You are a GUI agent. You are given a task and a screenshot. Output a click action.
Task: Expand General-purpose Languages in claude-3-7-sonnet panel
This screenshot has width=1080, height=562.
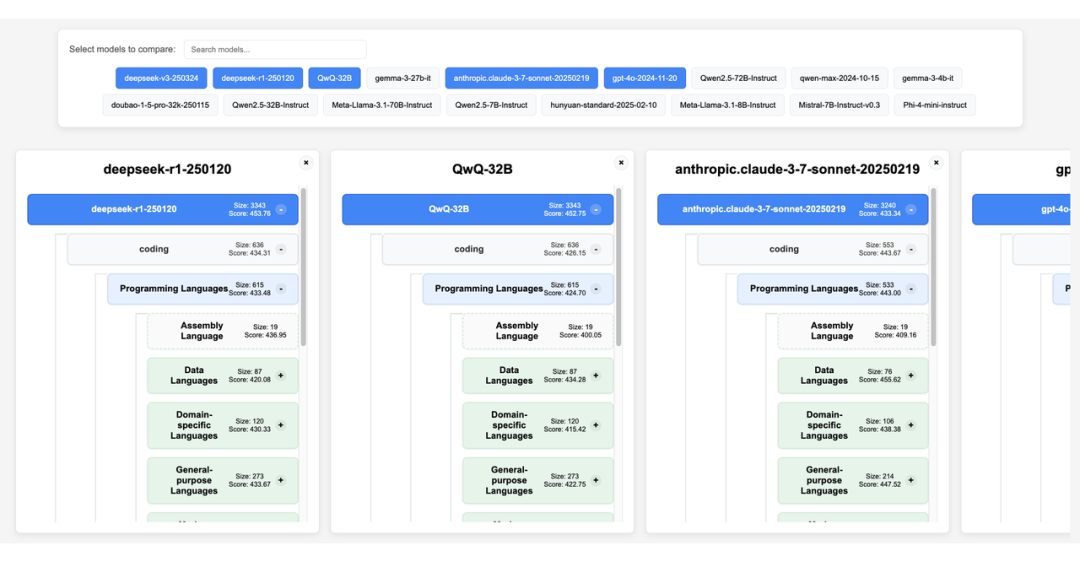[x=911, y=480]
